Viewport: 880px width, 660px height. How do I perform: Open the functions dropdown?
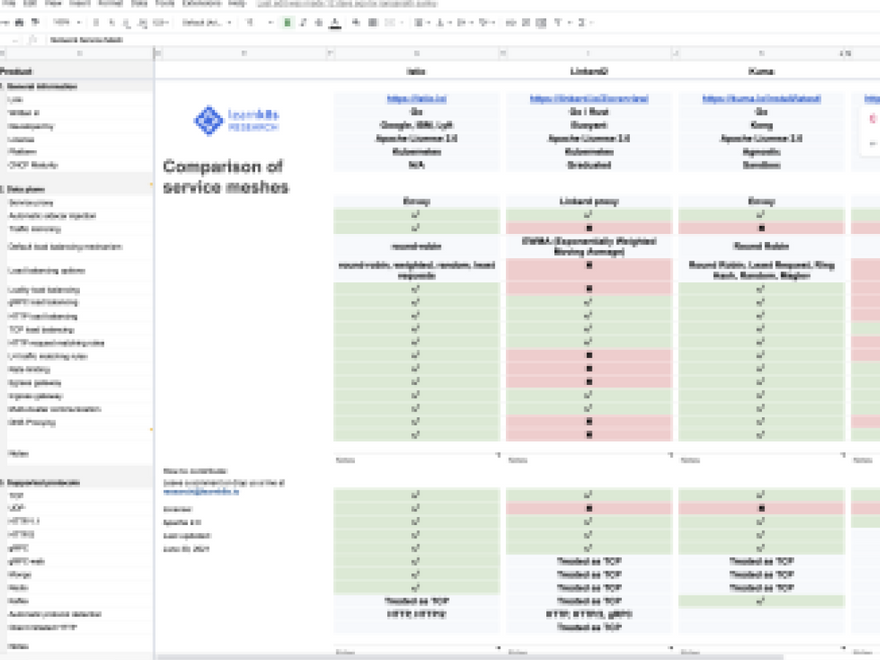[584, 22]
